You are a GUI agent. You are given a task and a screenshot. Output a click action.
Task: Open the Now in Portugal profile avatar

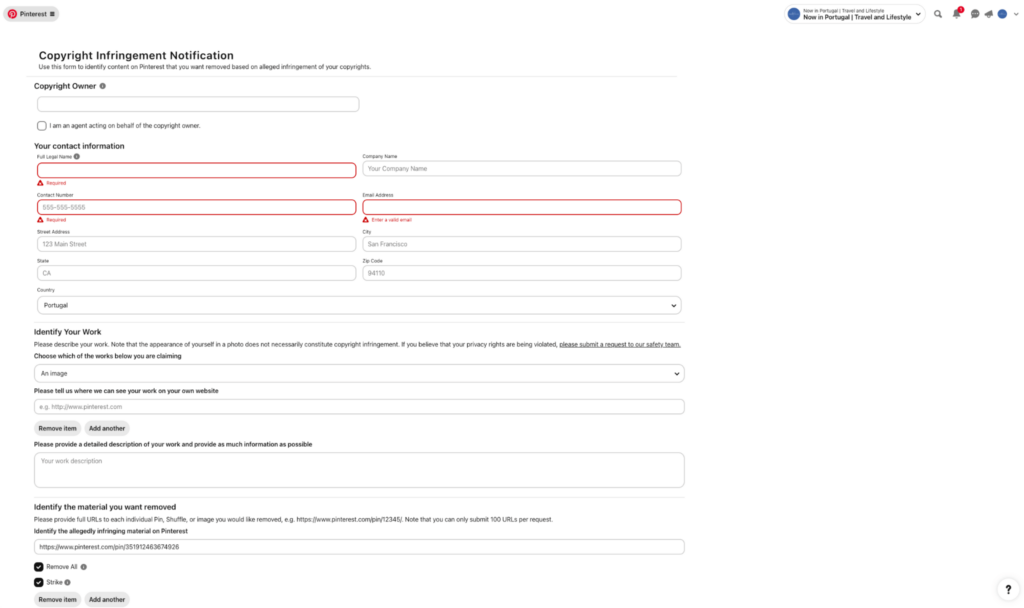click(x=1000, y=14)
